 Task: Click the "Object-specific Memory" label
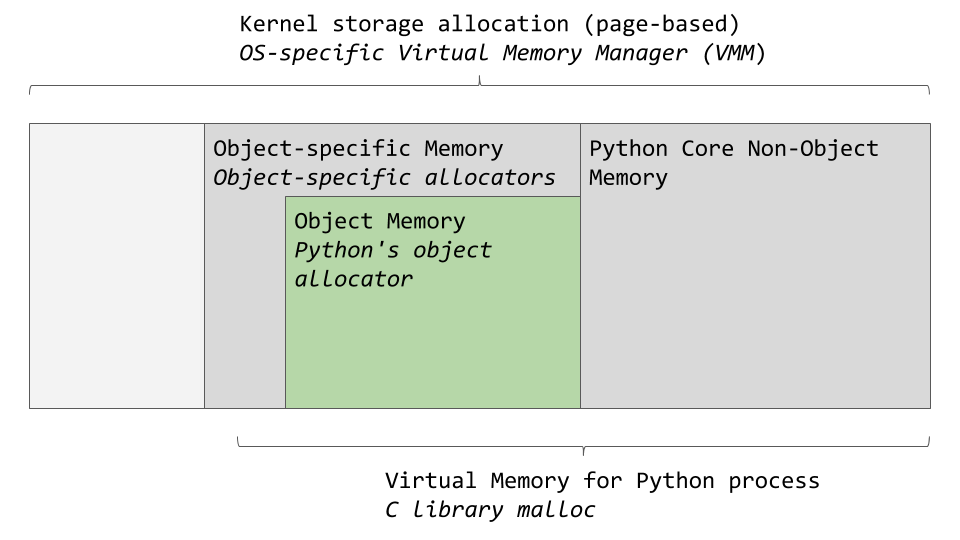click(x=358, y=149)
